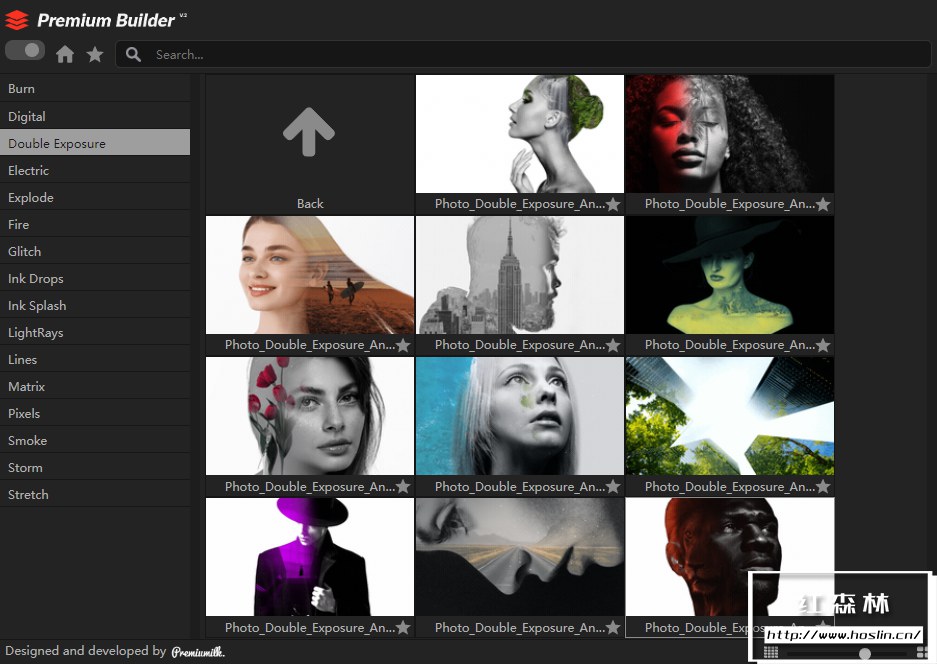Click the magnifying glass search icon

coord(133,54)
